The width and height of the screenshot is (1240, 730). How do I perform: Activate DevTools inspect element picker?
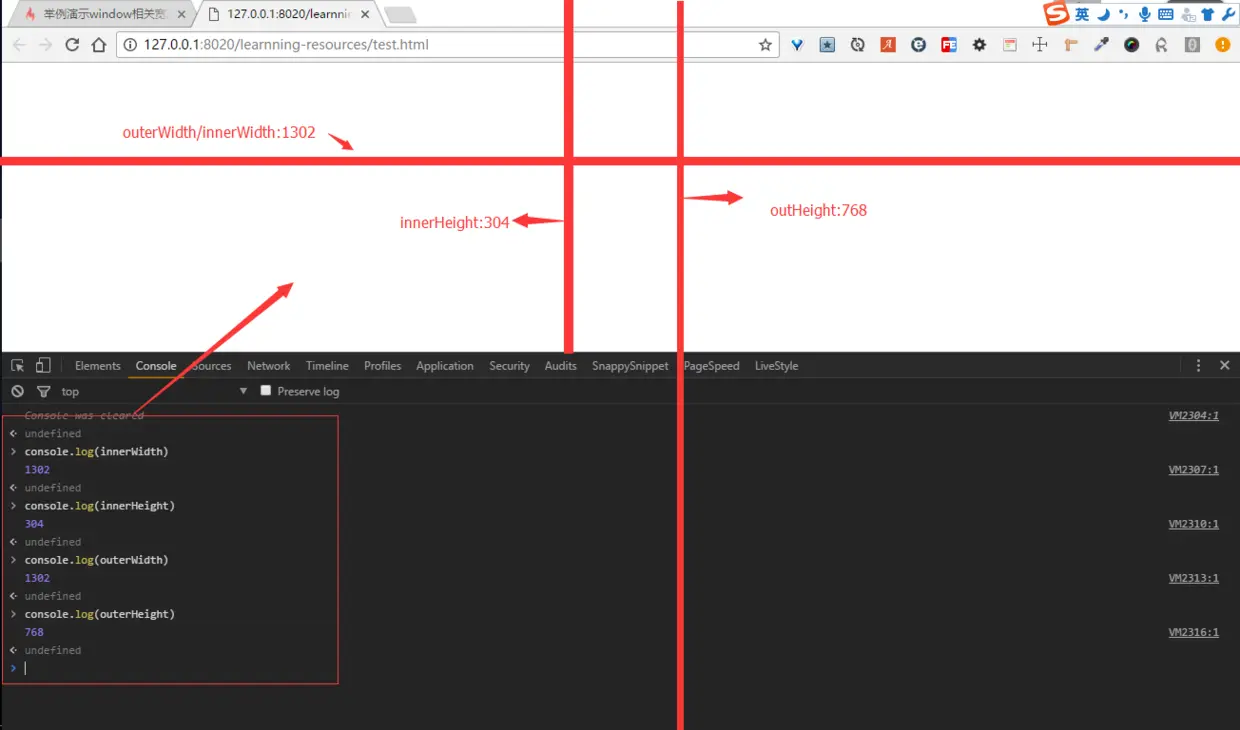coord(17,366)
